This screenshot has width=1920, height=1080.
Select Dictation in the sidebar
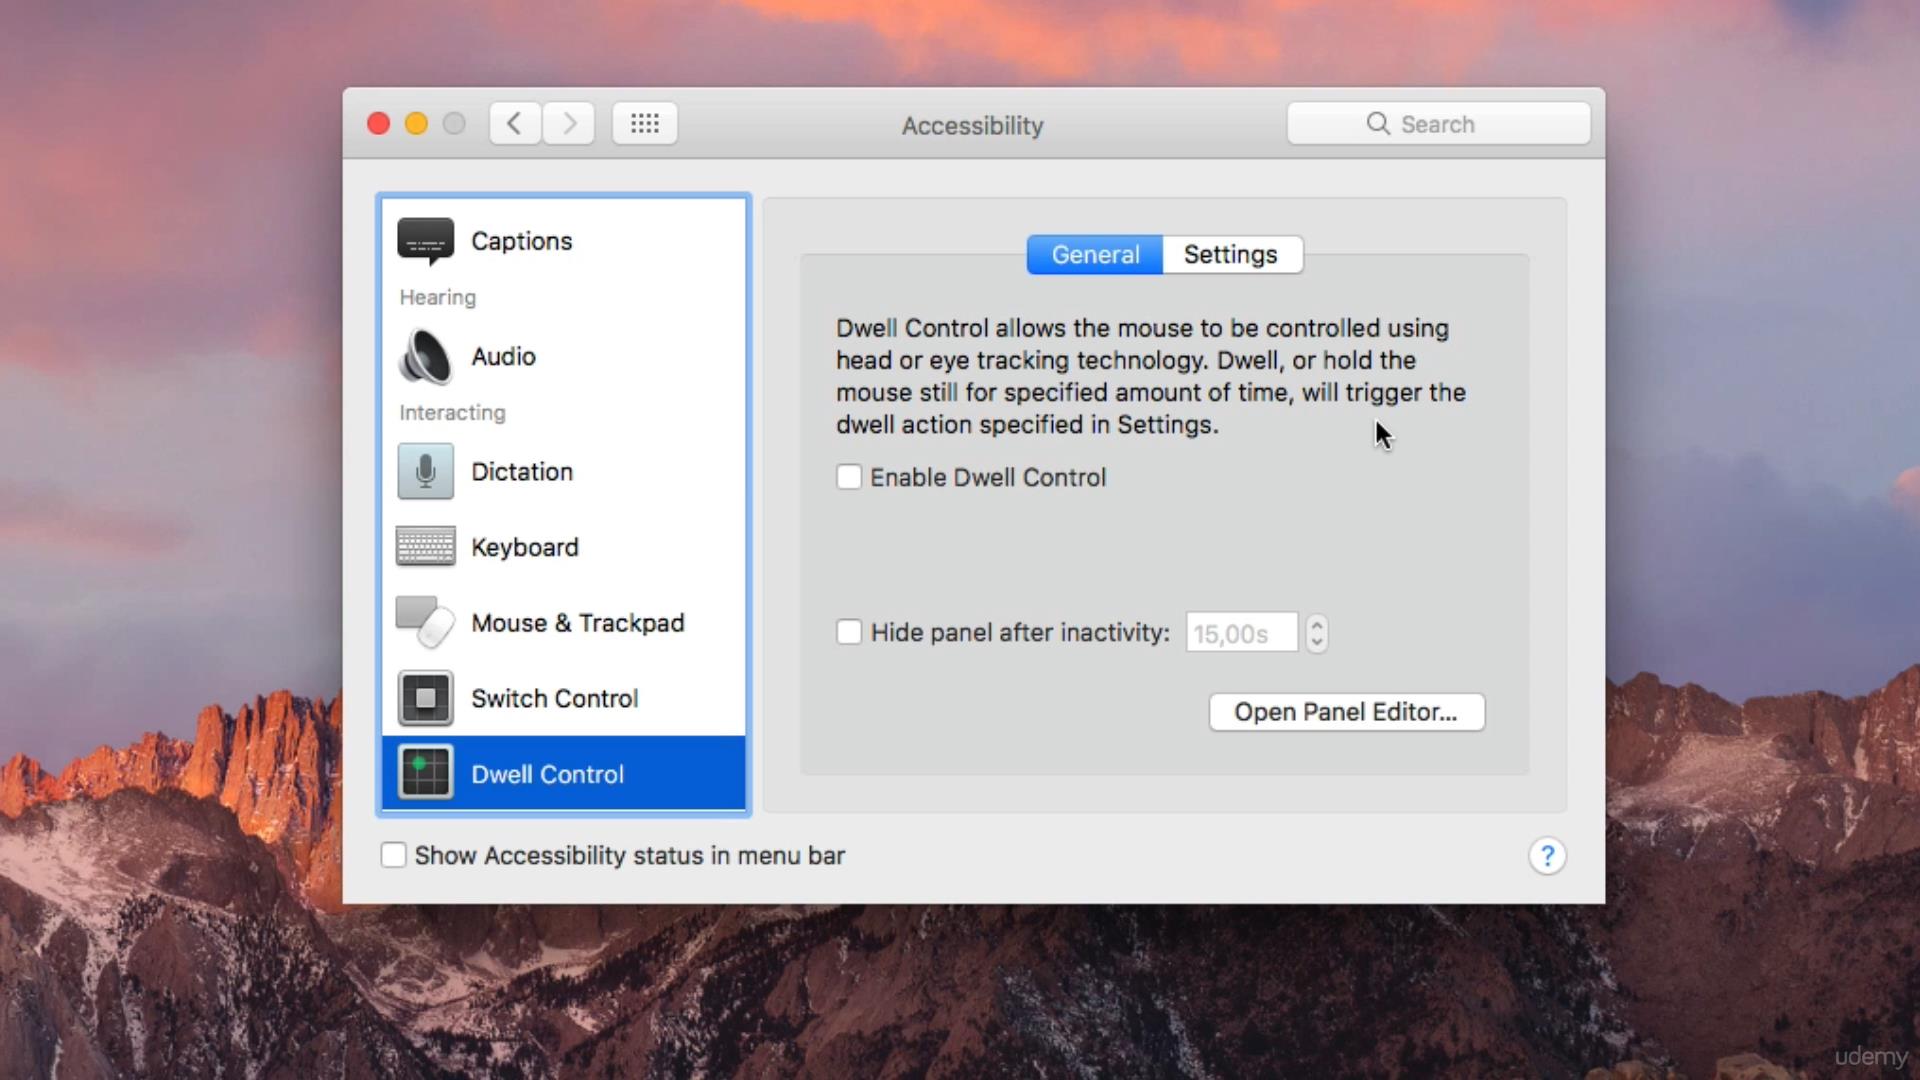tap(564, 472)
